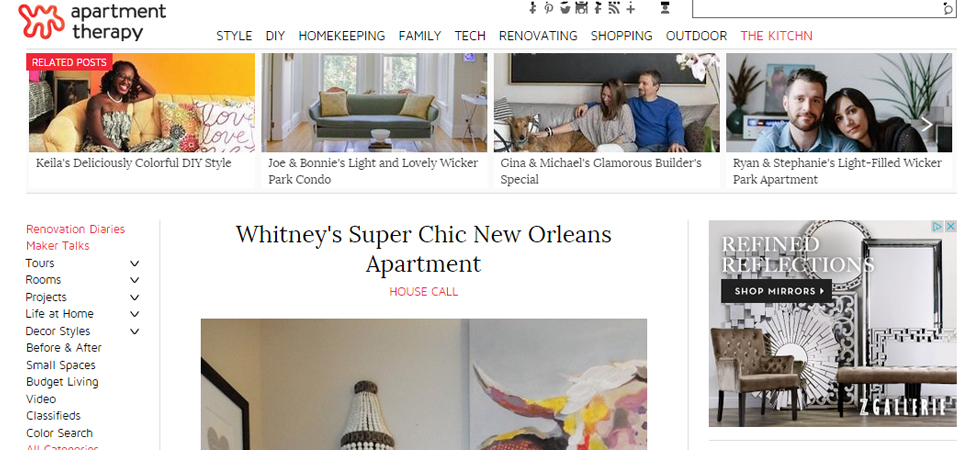
Task: Expand the Tours sidebar section
Action: tap(134, 264)
